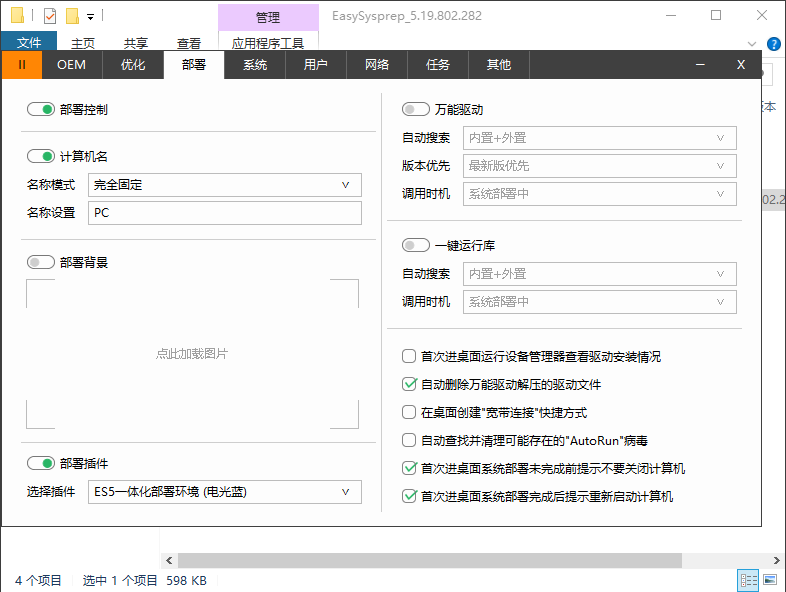
Task: Click the blue help question mark icon
Action: coord(773,43)
